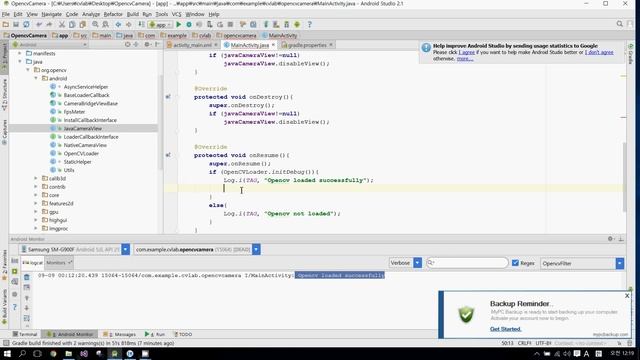The image size is (640, 360).
Task: Click the logcat search input field
Action: click(x=467, y=263)
